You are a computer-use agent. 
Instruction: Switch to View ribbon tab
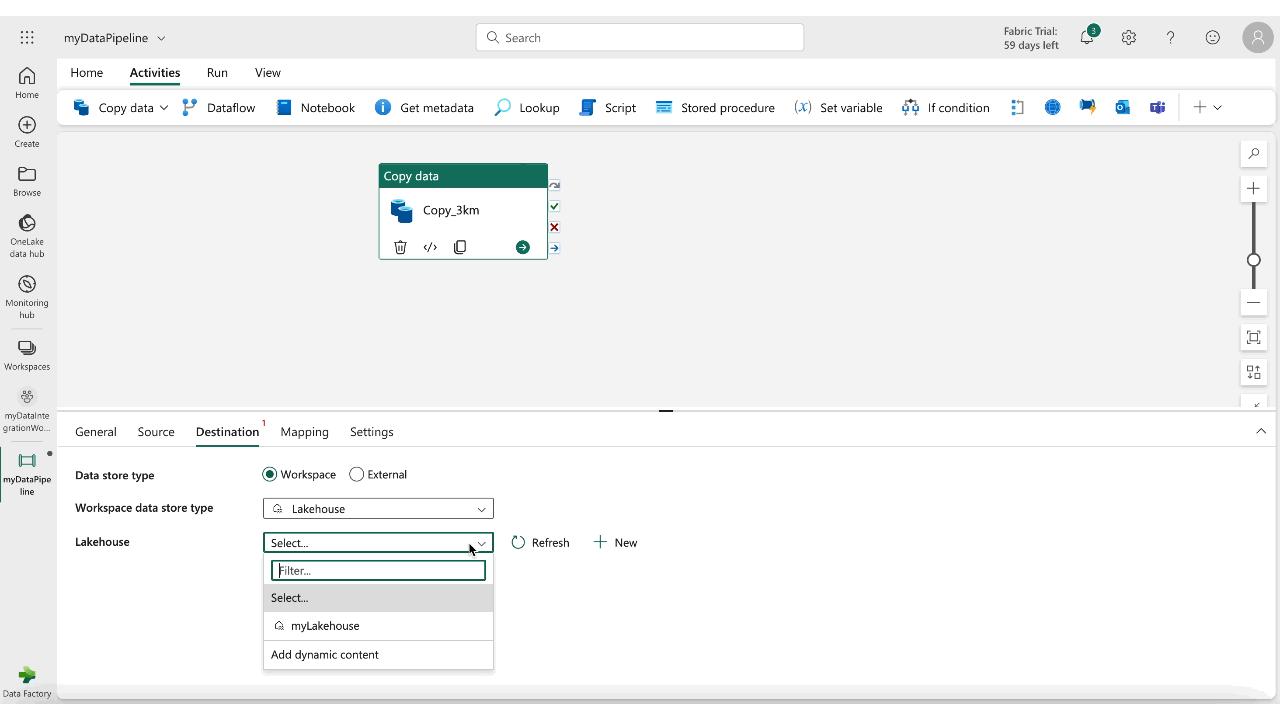(x=268, y=73)
